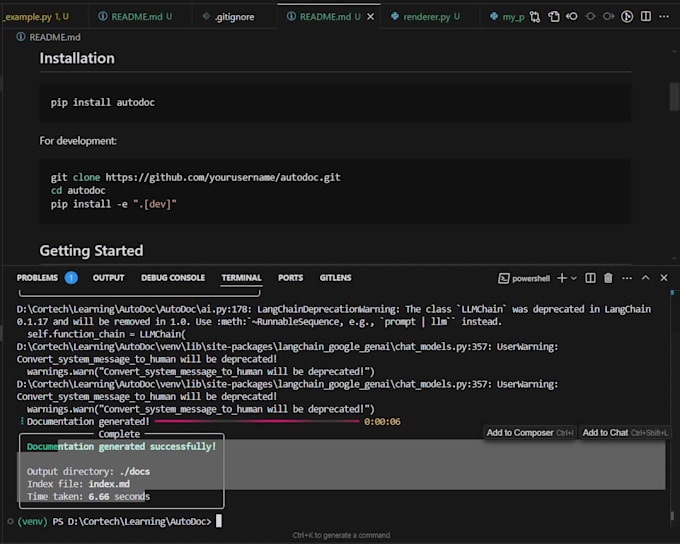The image size is (680, 544).
Task: Click the 'cd autodoc' code line
Action: tap(78, 190)
